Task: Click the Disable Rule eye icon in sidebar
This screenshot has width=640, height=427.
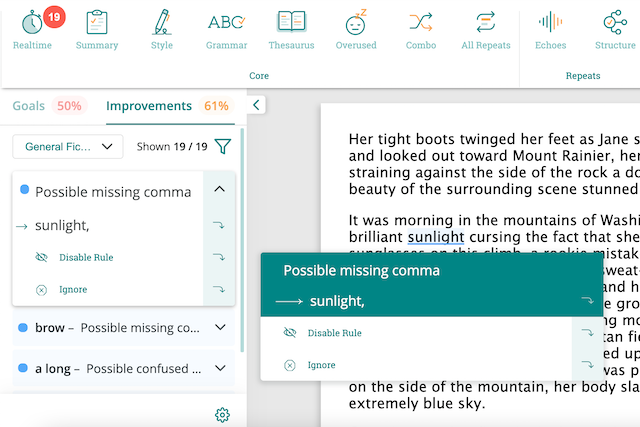Action: click(x=41, y=257)
